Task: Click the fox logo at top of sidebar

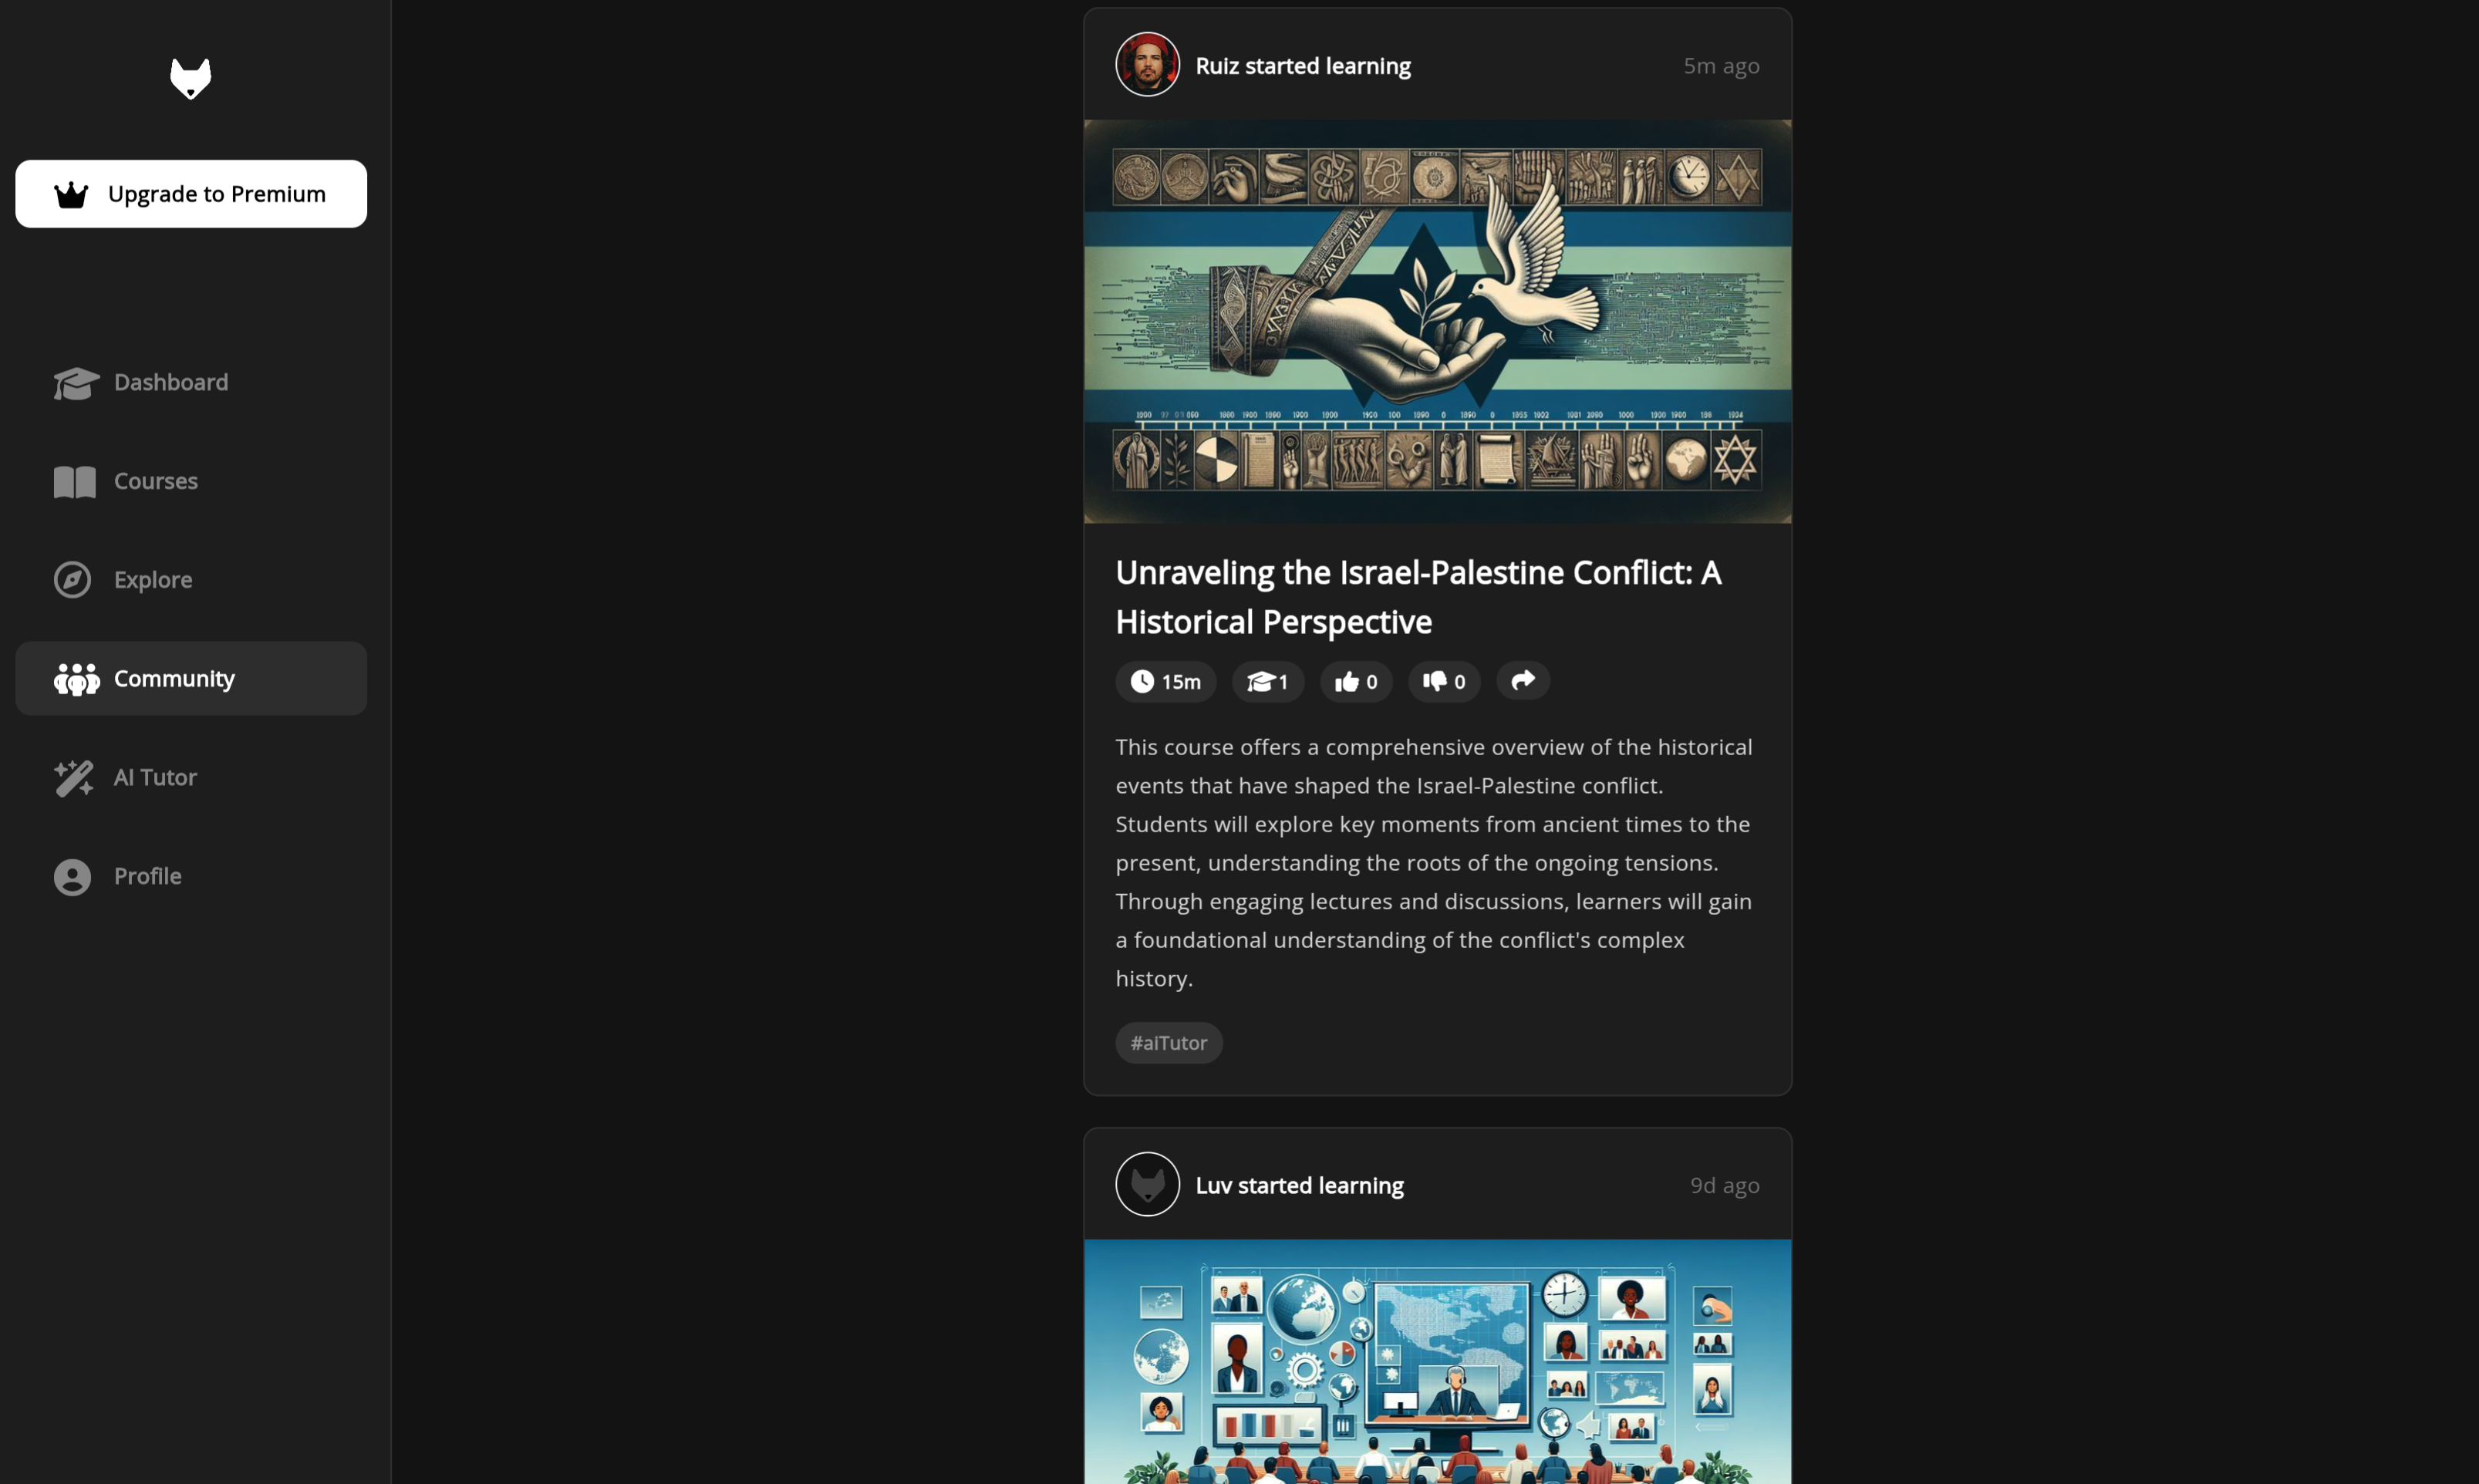Action: point(190,78)
